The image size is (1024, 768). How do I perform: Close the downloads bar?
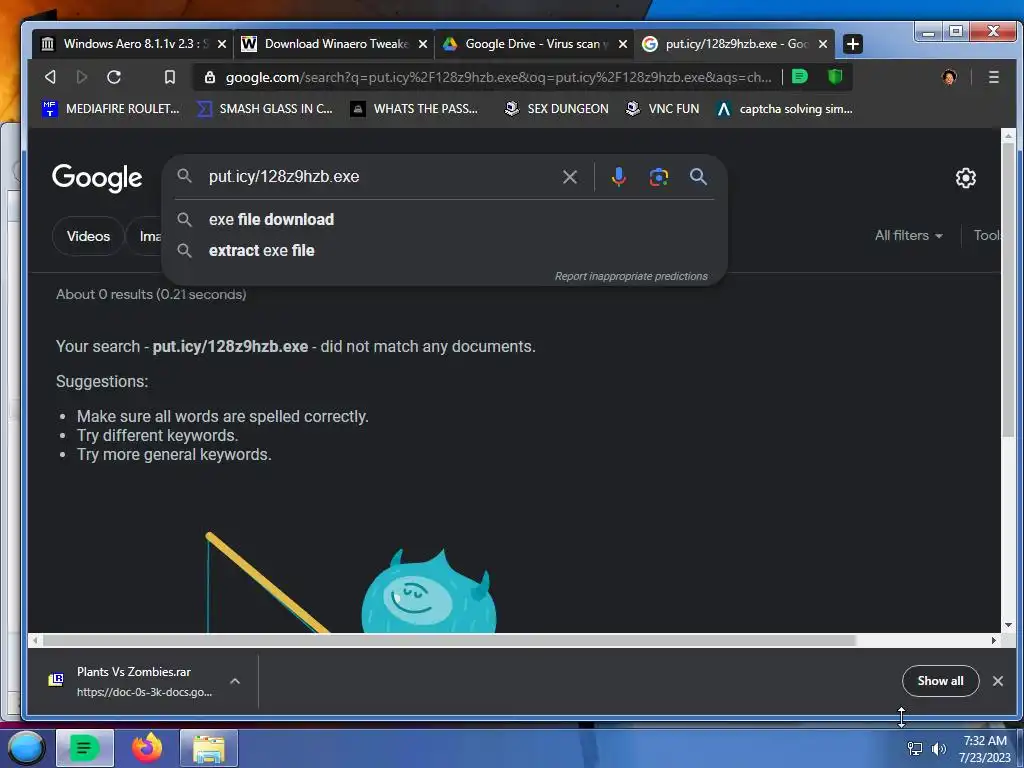click(x=998, y=681)
